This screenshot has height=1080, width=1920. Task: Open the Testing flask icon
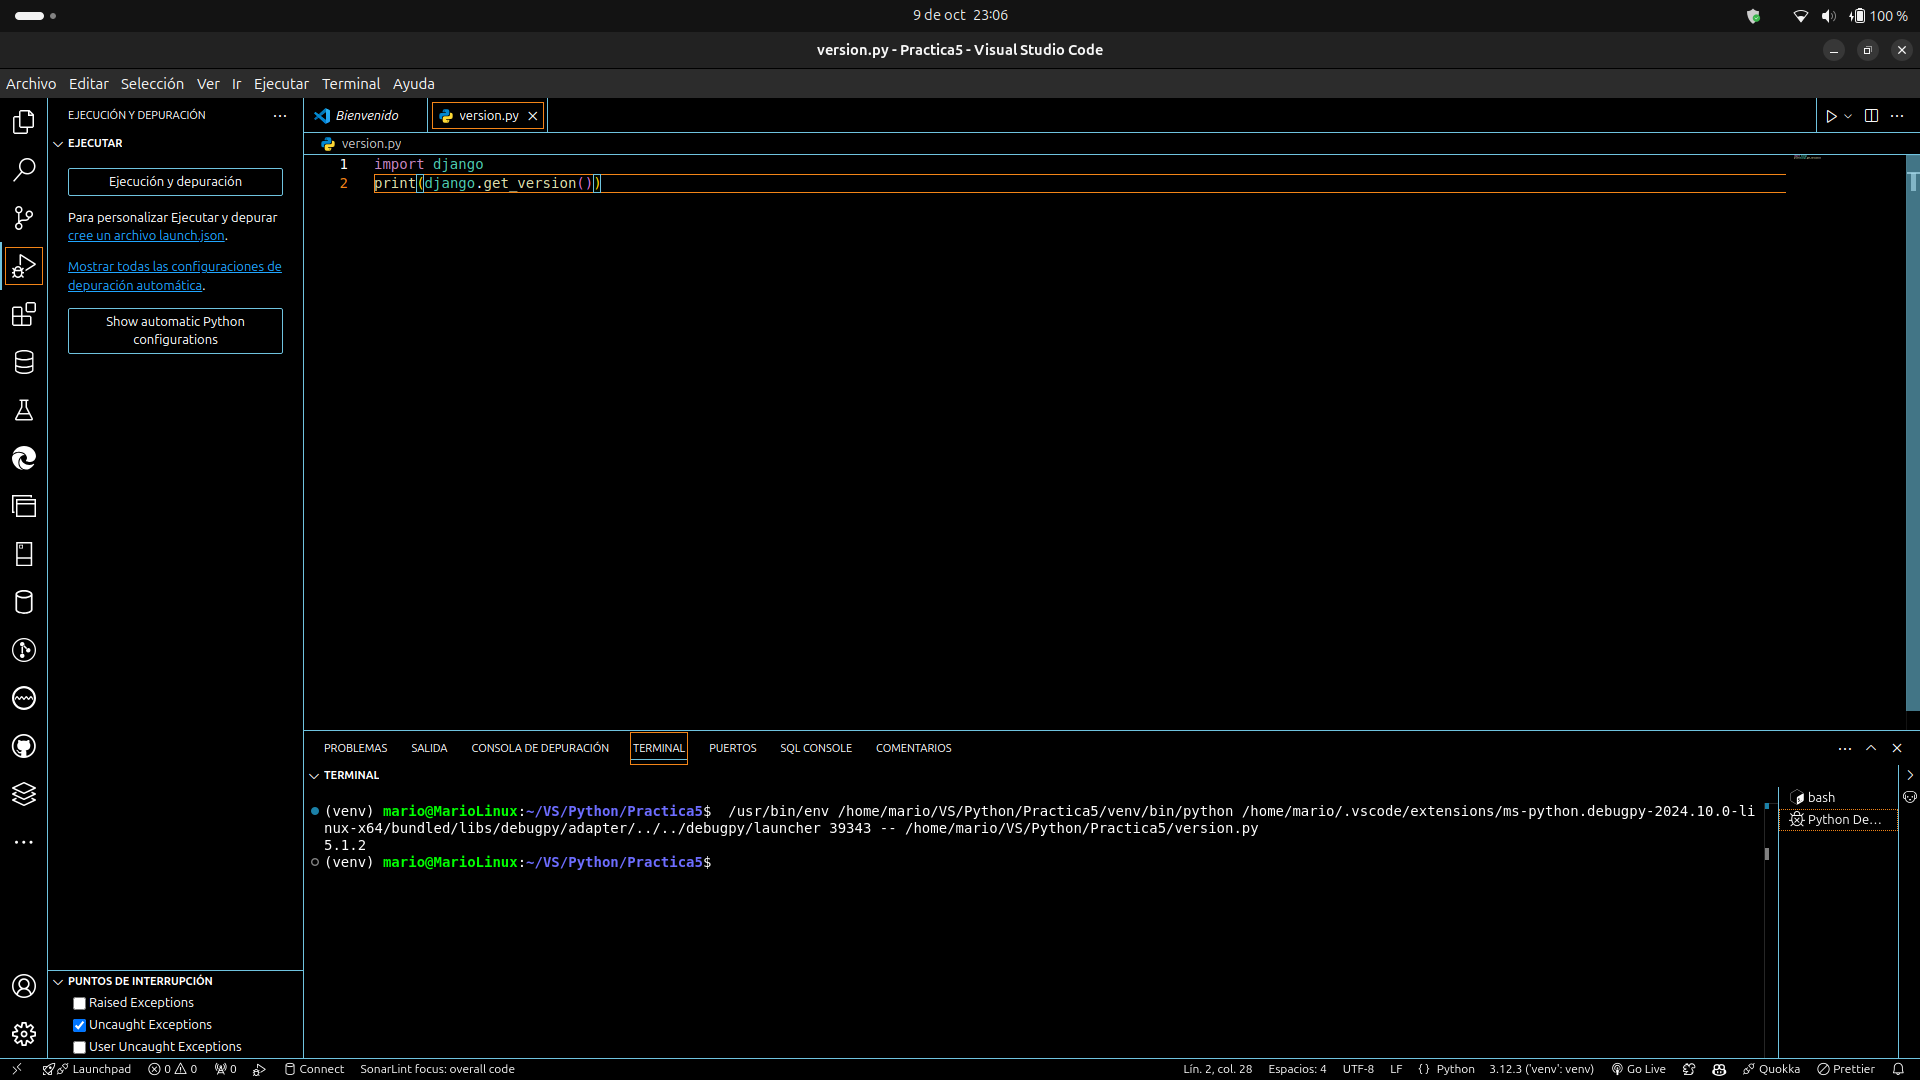(x=24, y=410)
